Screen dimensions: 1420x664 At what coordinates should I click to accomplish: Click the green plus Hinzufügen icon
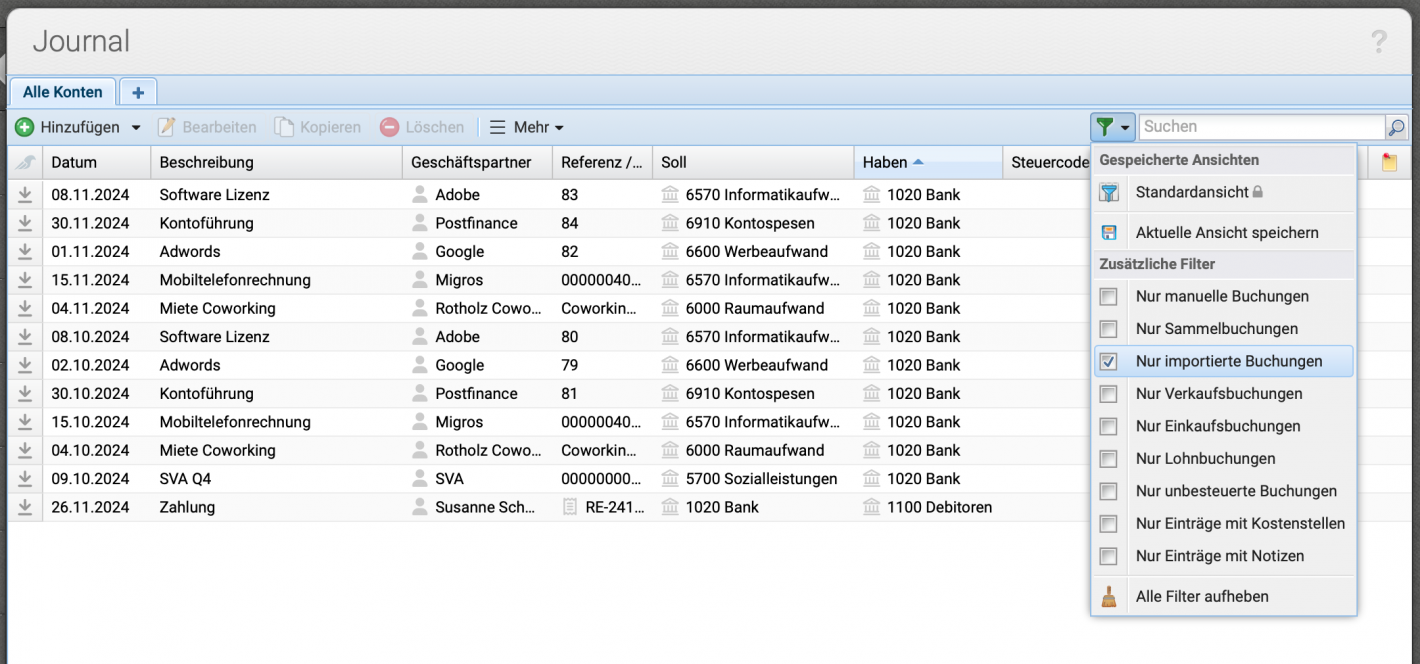25,127
